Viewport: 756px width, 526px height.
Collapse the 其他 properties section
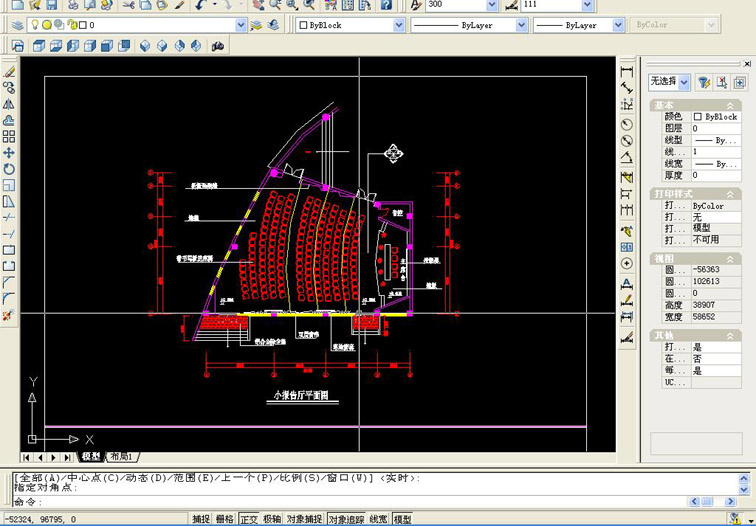coord(730,336)
